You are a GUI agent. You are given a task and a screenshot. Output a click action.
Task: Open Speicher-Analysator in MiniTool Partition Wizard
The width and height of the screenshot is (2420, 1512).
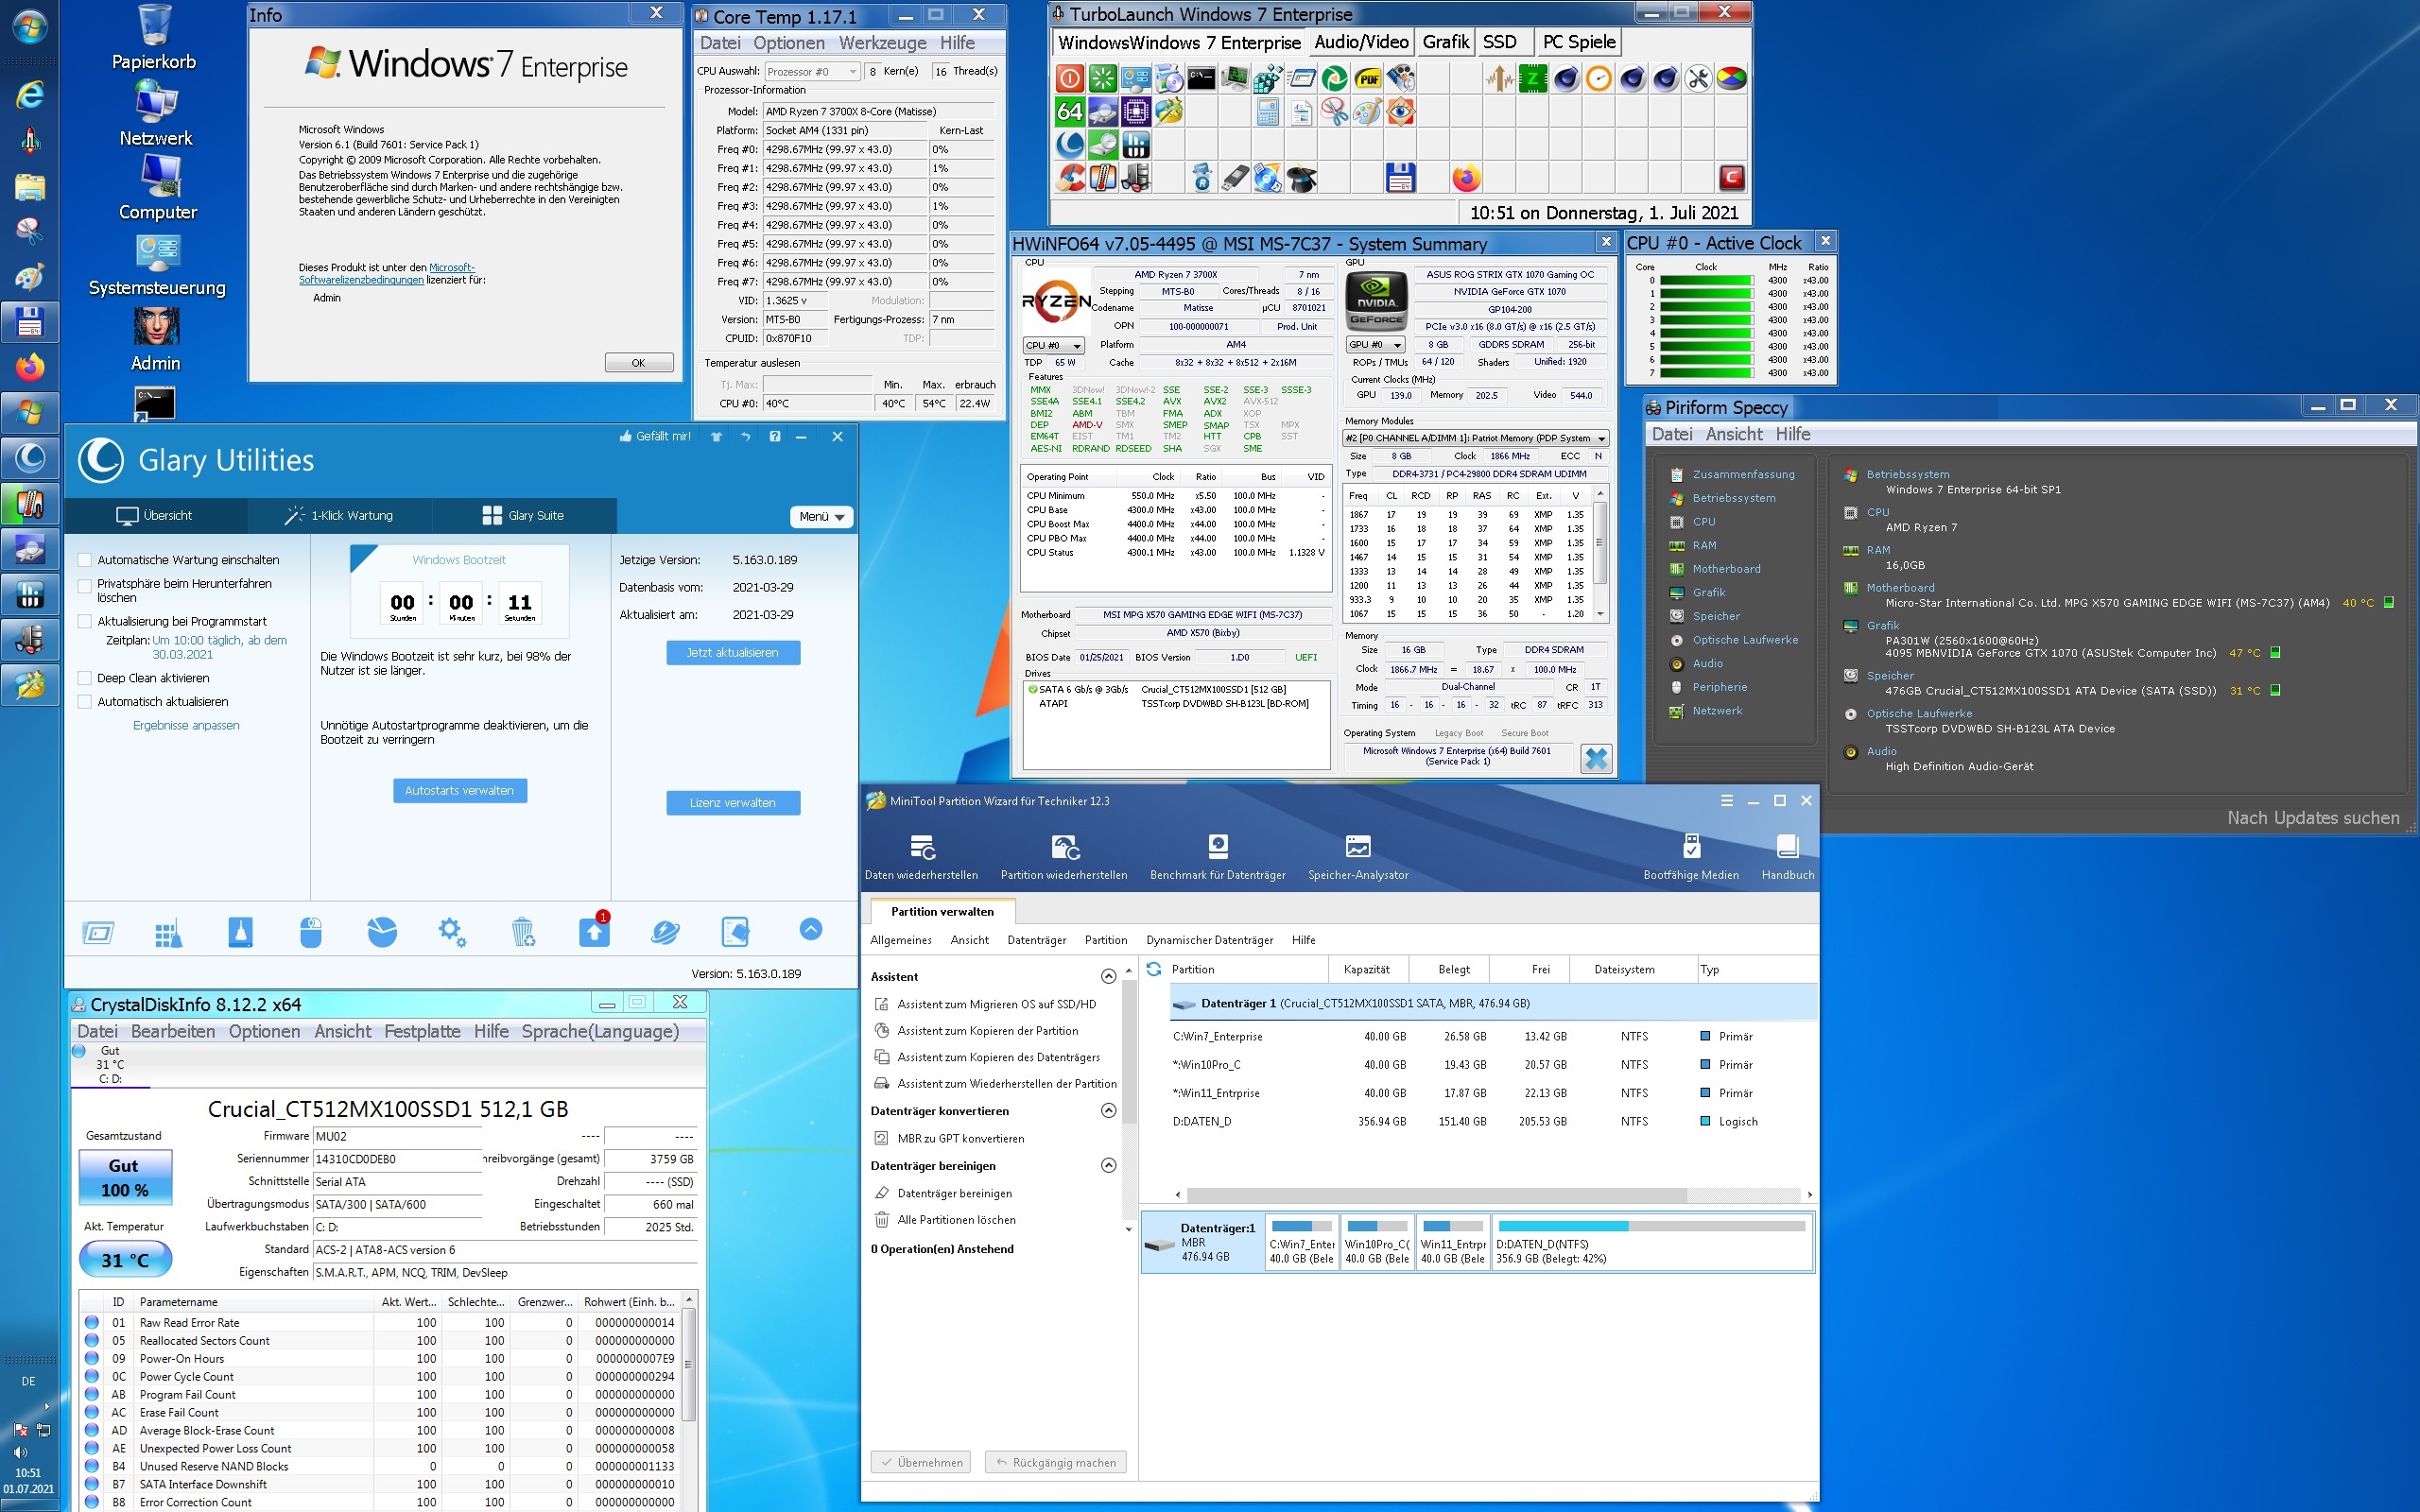pos(1357,857)
